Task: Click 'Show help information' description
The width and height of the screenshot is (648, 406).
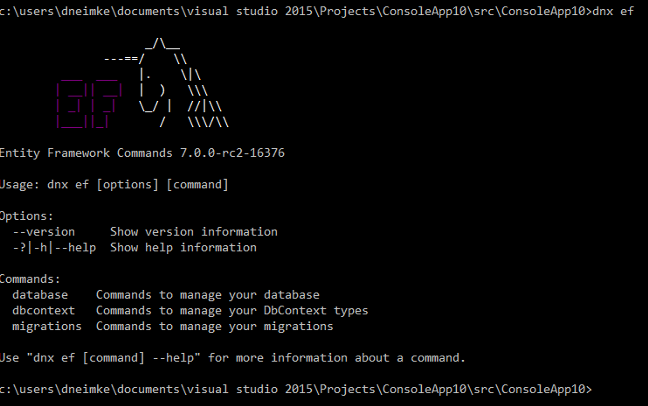Action: (x=183, y=248)
